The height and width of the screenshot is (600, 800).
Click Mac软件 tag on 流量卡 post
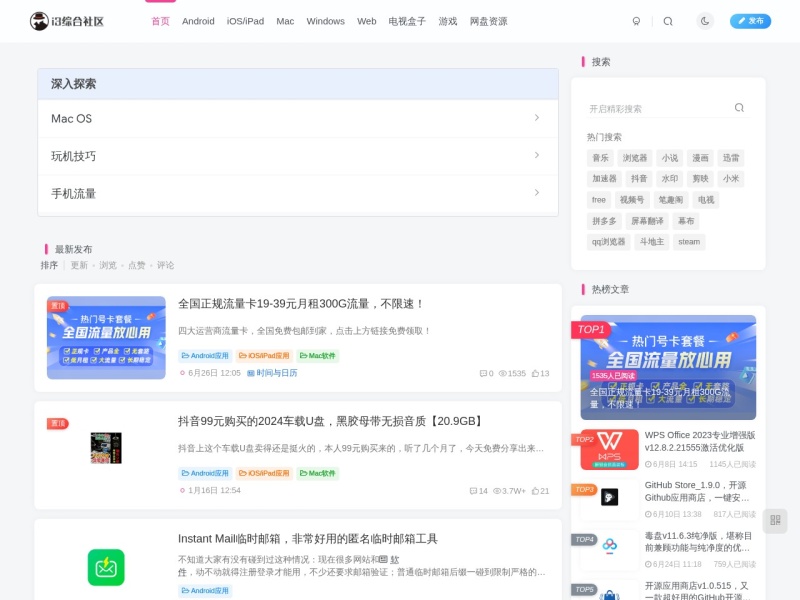coord(317,356)
